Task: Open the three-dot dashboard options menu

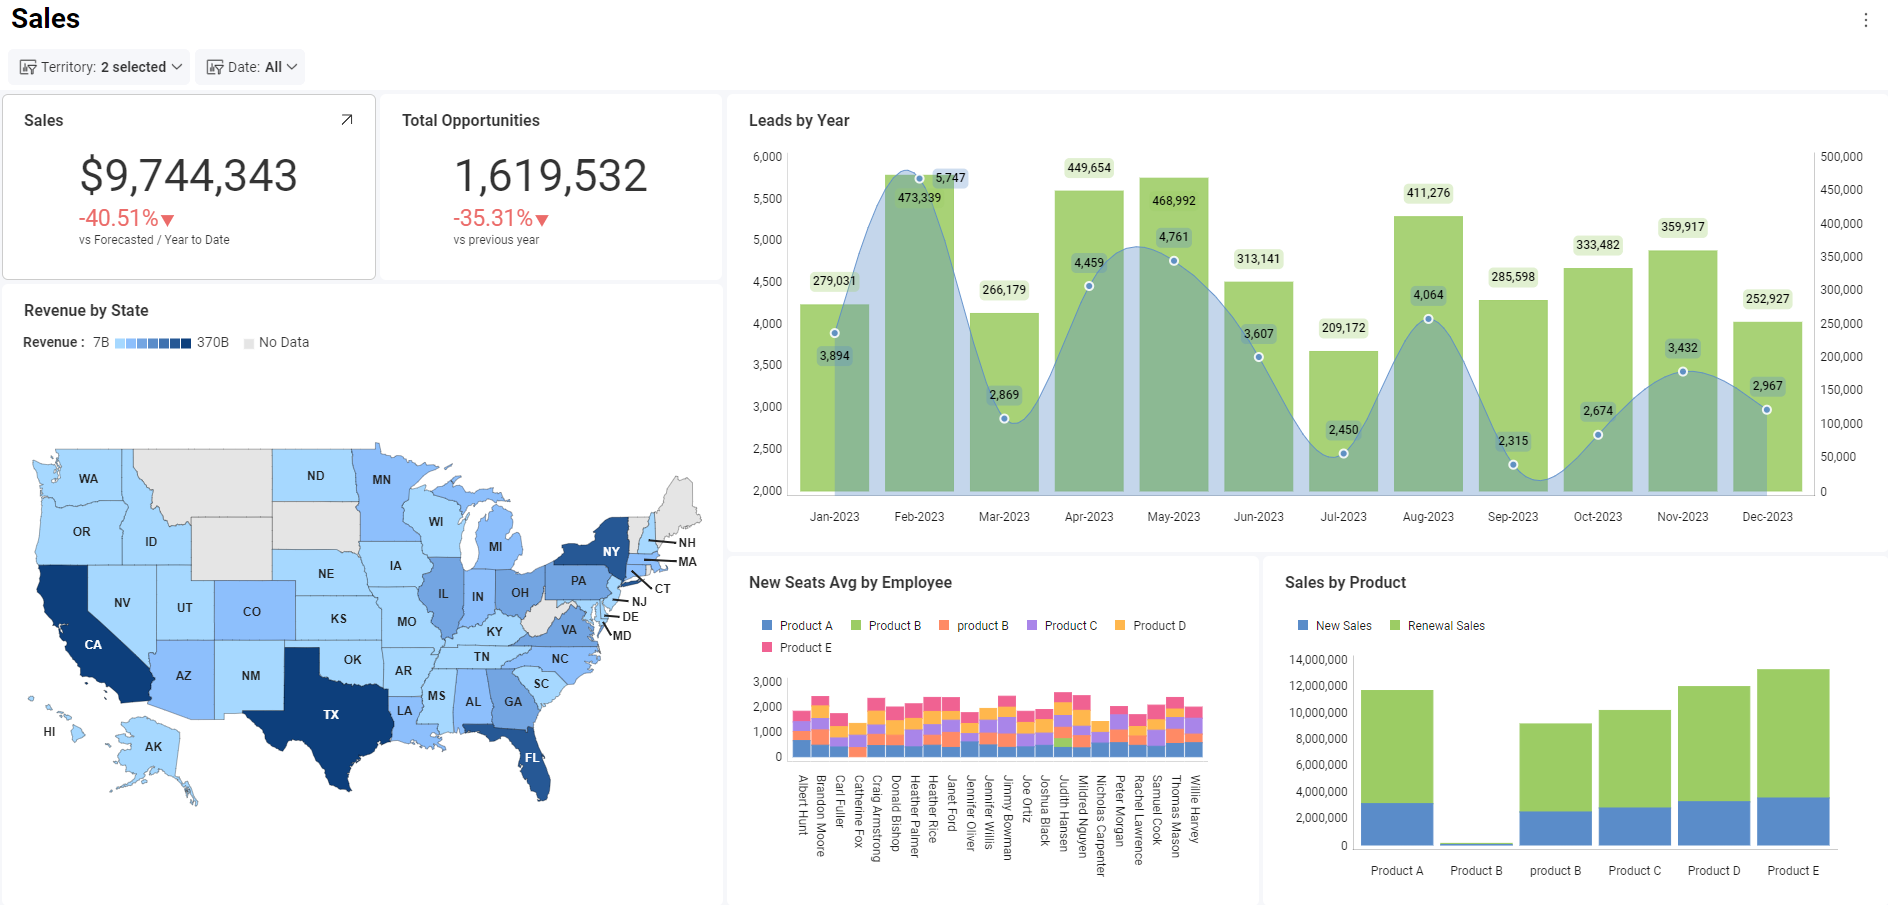Action: 1865,20
